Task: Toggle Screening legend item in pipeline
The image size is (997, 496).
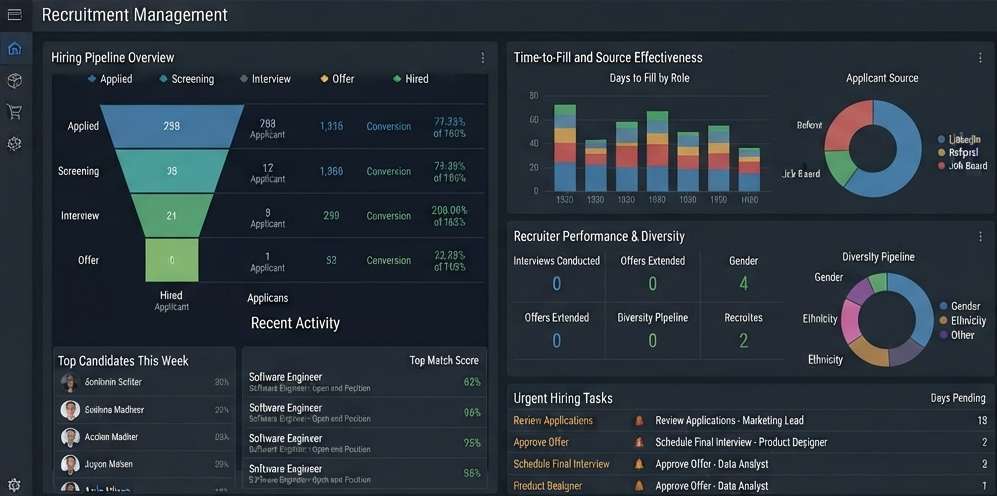Action: 186,79
